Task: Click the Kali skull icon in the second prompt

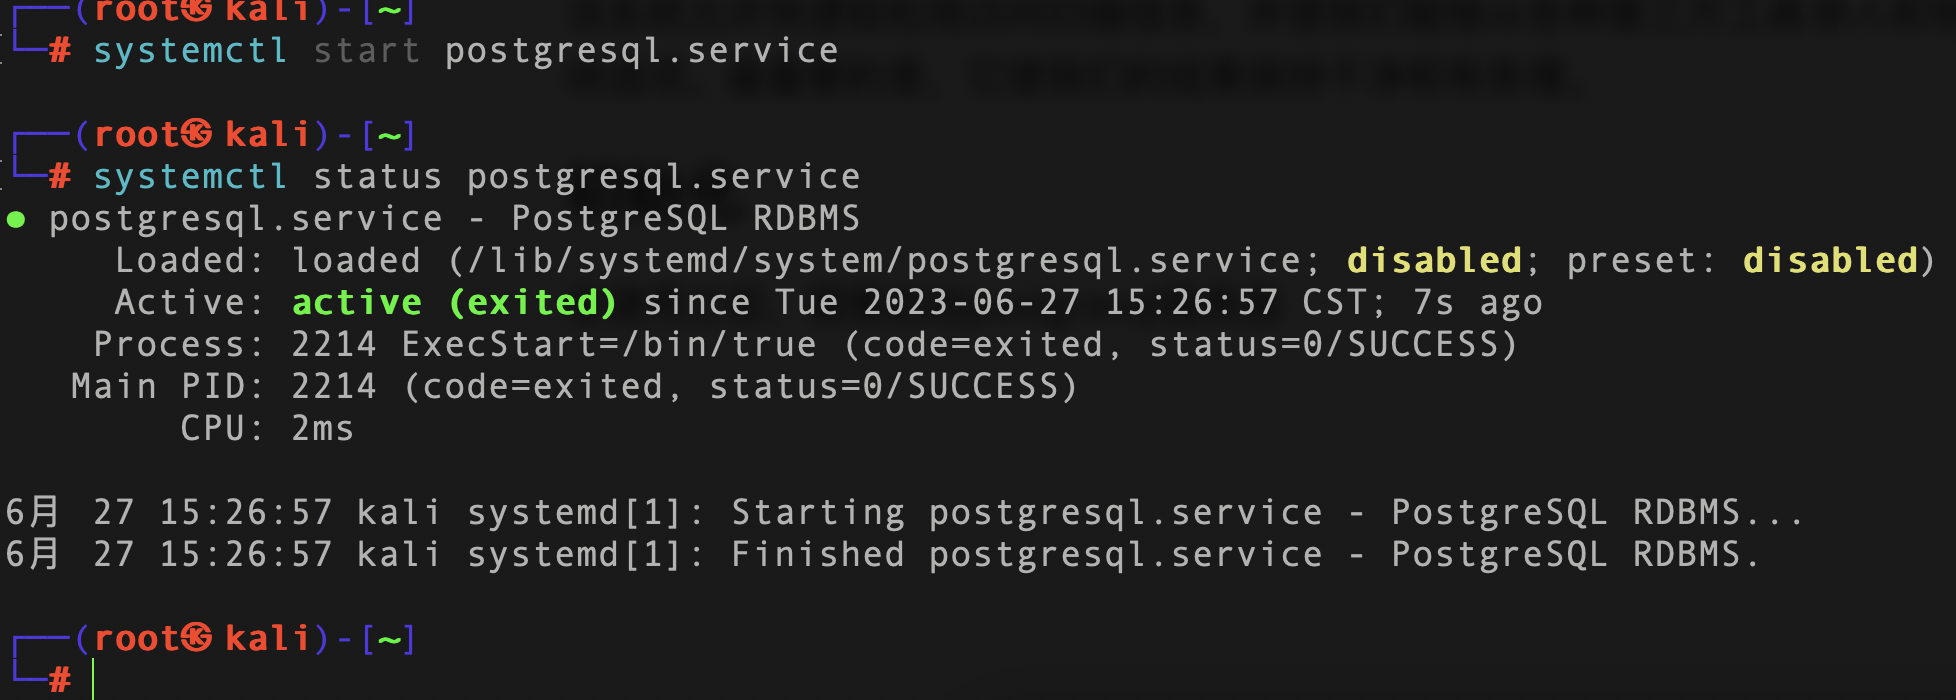Action: 197,134
